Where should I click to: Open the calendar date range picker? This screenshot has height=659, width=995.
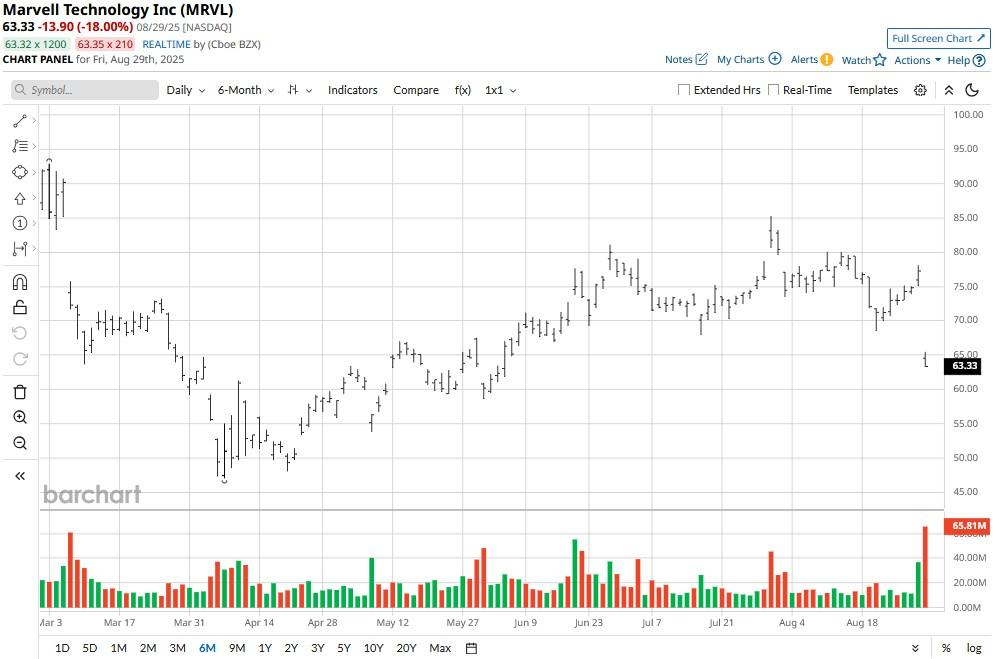tap(471, 648)
